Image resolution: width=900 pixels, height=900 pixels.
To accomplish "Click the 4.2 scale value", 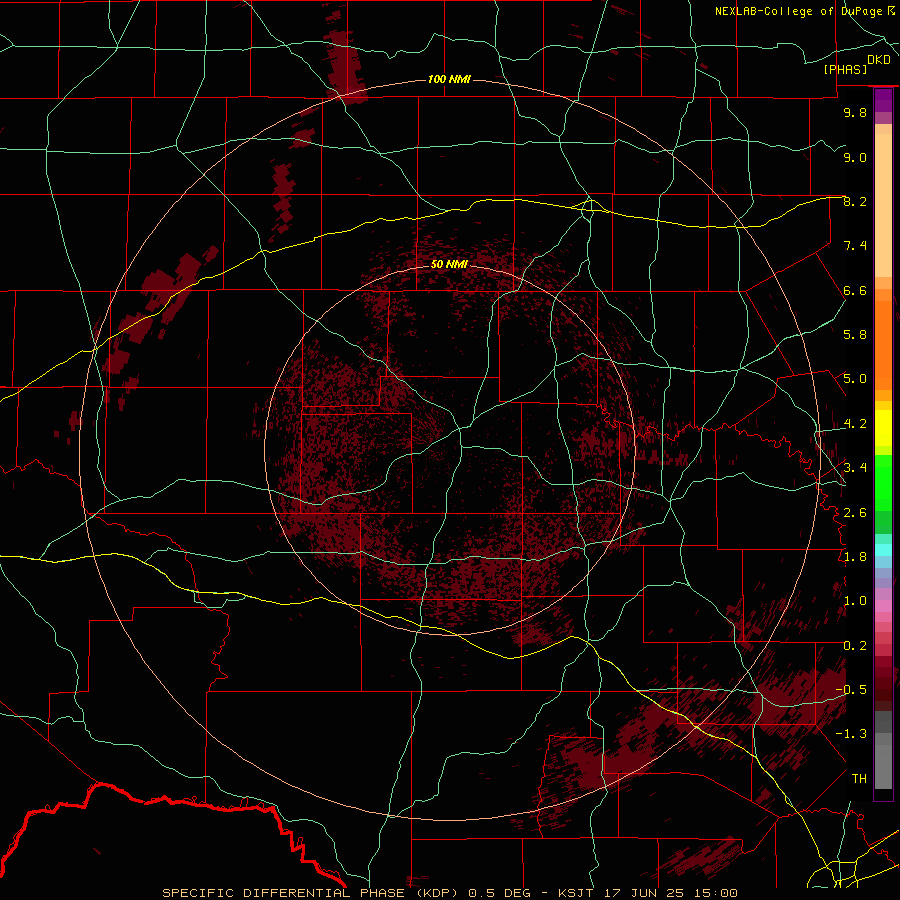I will tap(855, 424).
